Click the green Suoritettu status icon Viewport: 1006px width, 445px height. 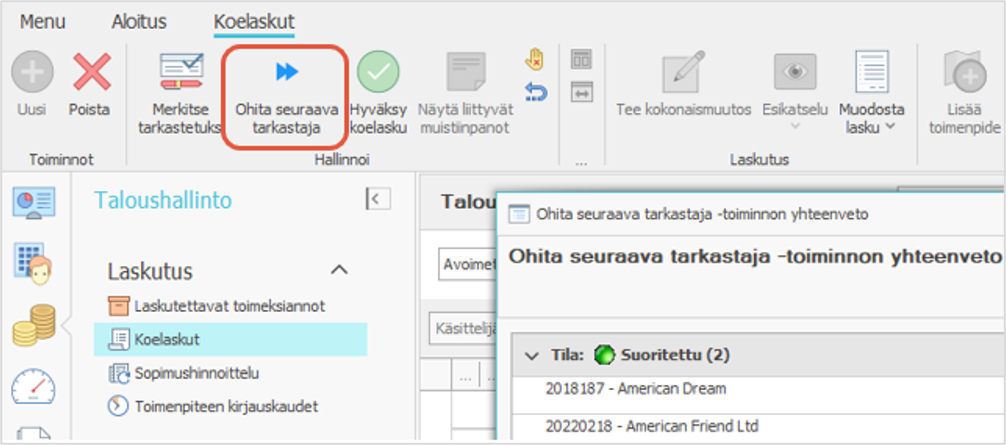(604, 355)
